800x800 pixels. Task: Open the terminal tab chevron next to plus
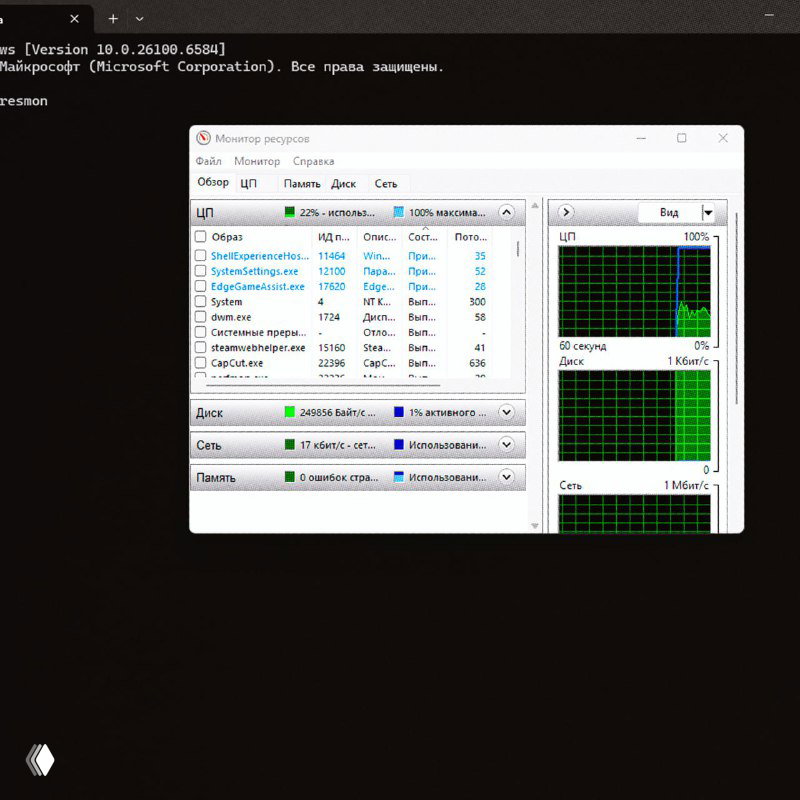coord(139,19)
